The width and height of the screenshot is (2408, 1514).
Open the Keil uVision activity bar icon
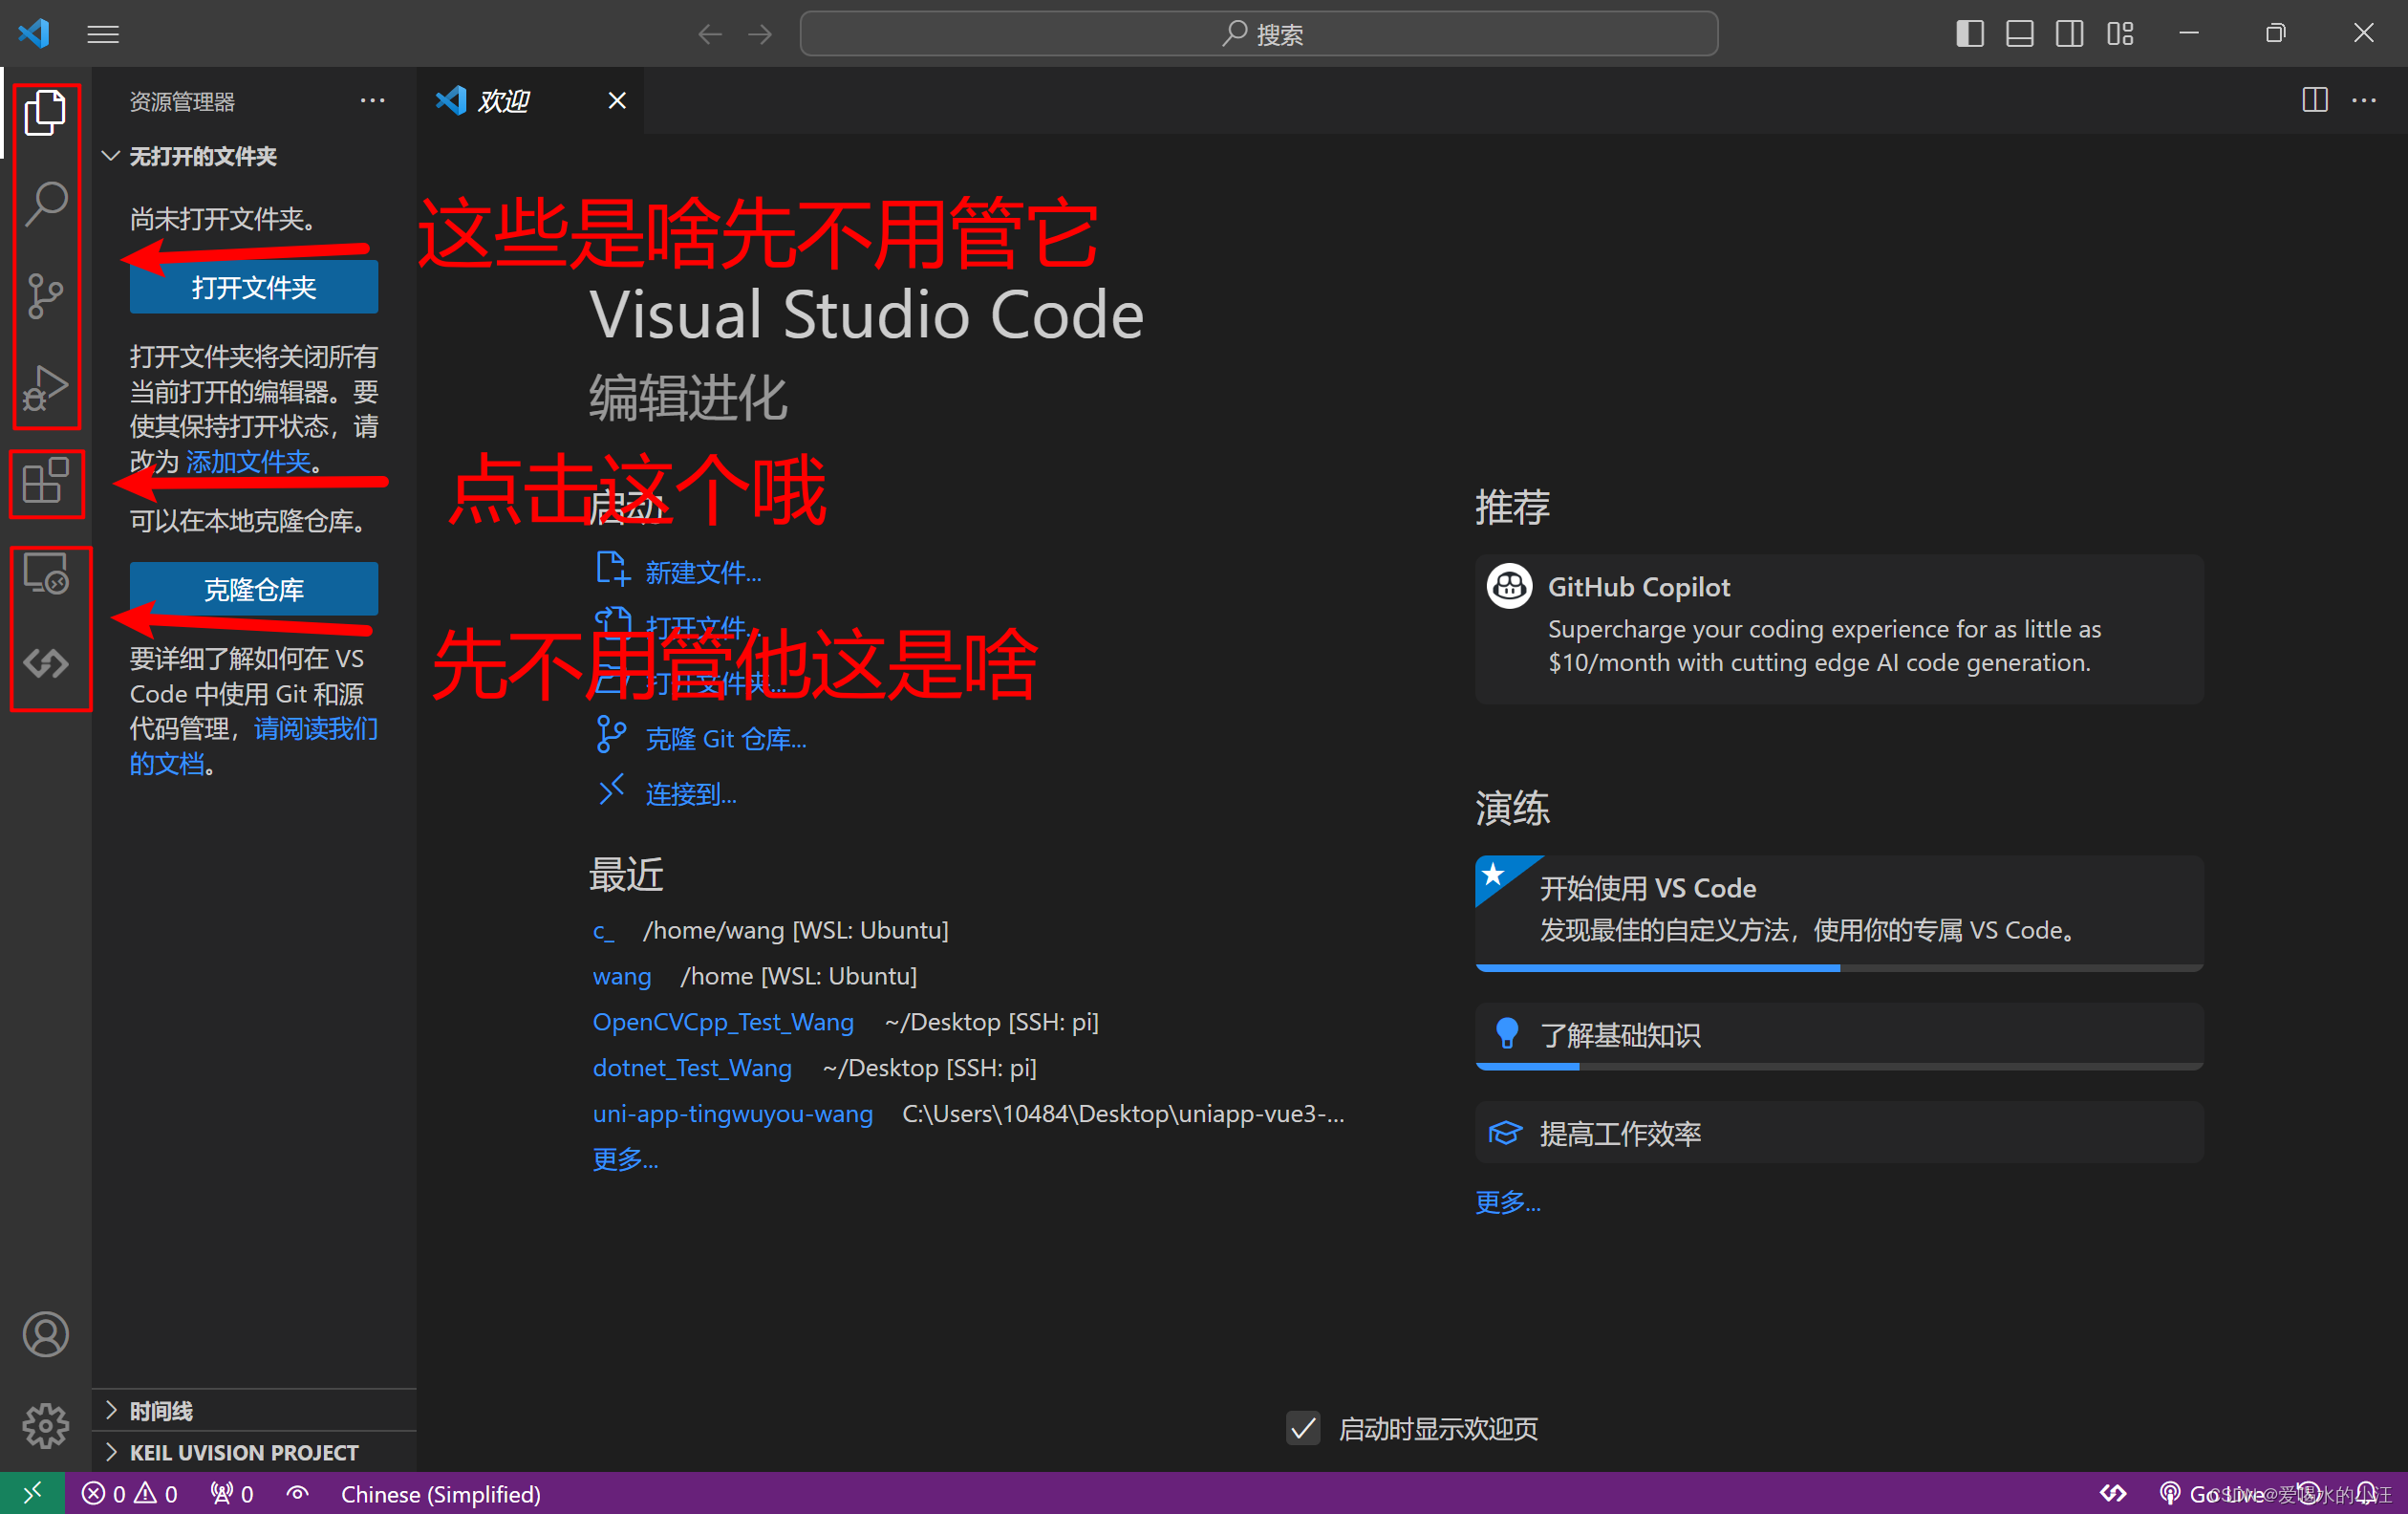point(45,663)
